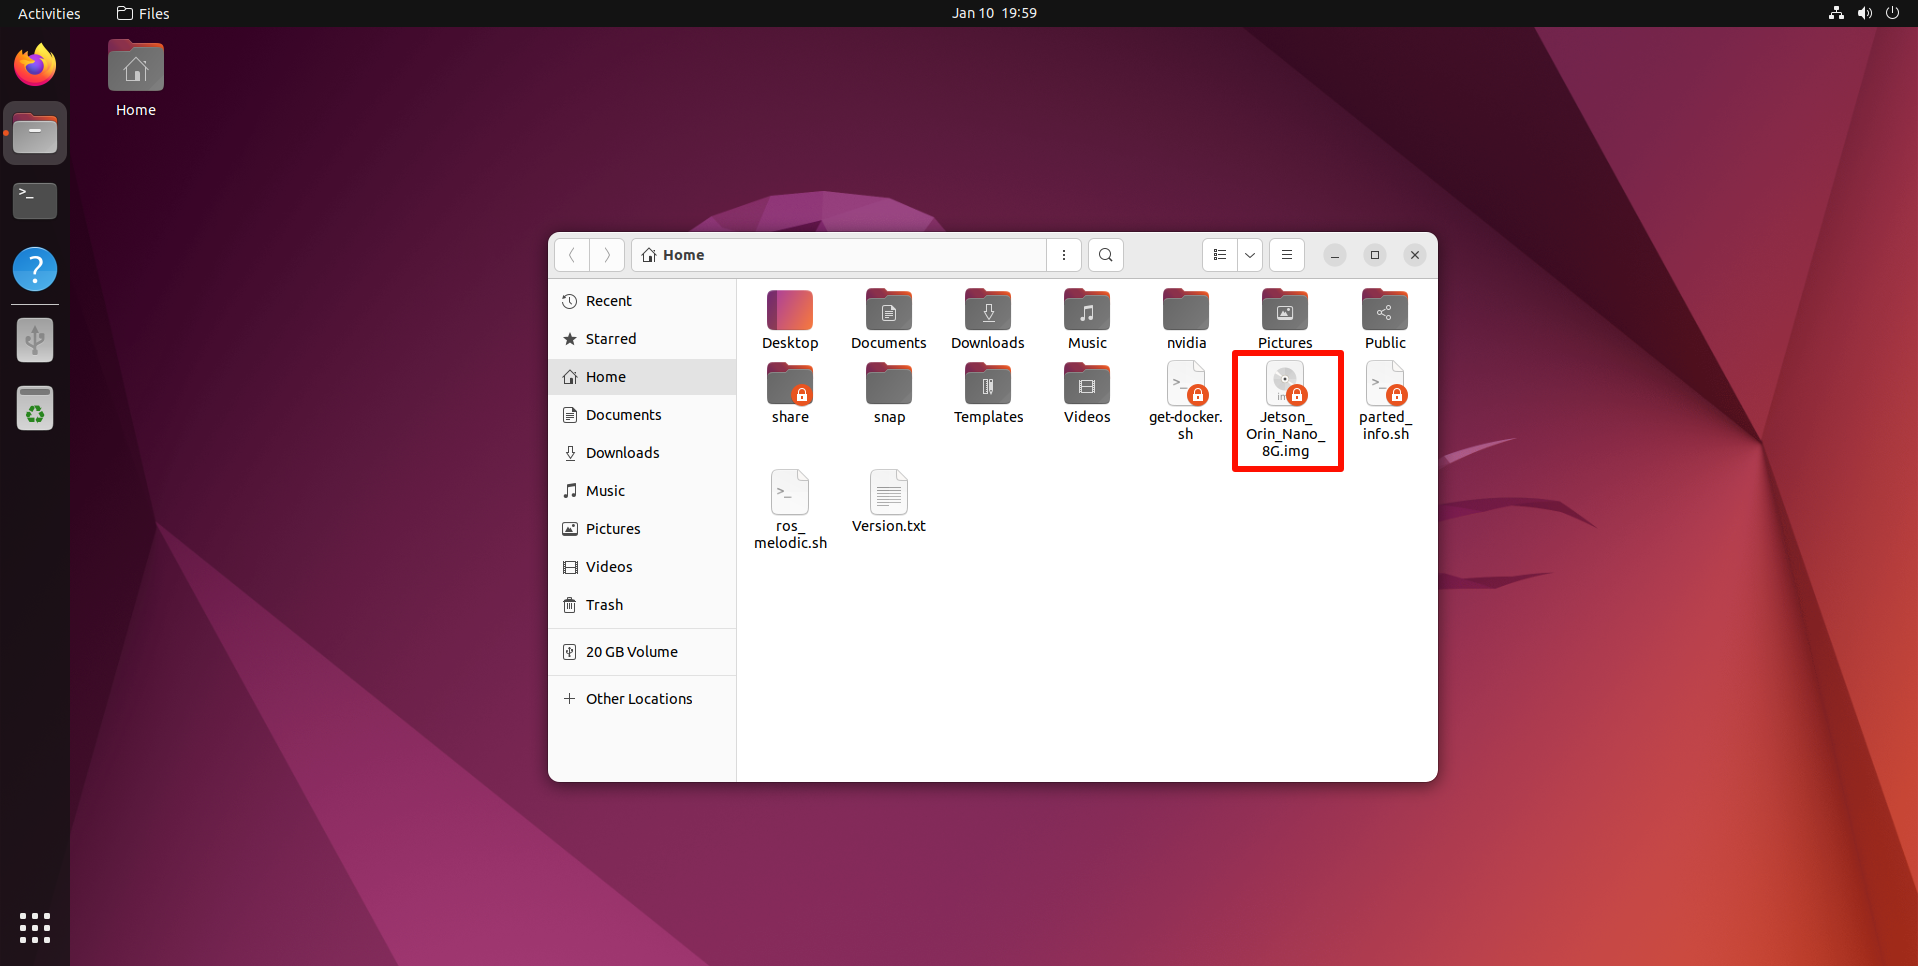Click the back navigation arrow

click(x=572, y=255)
